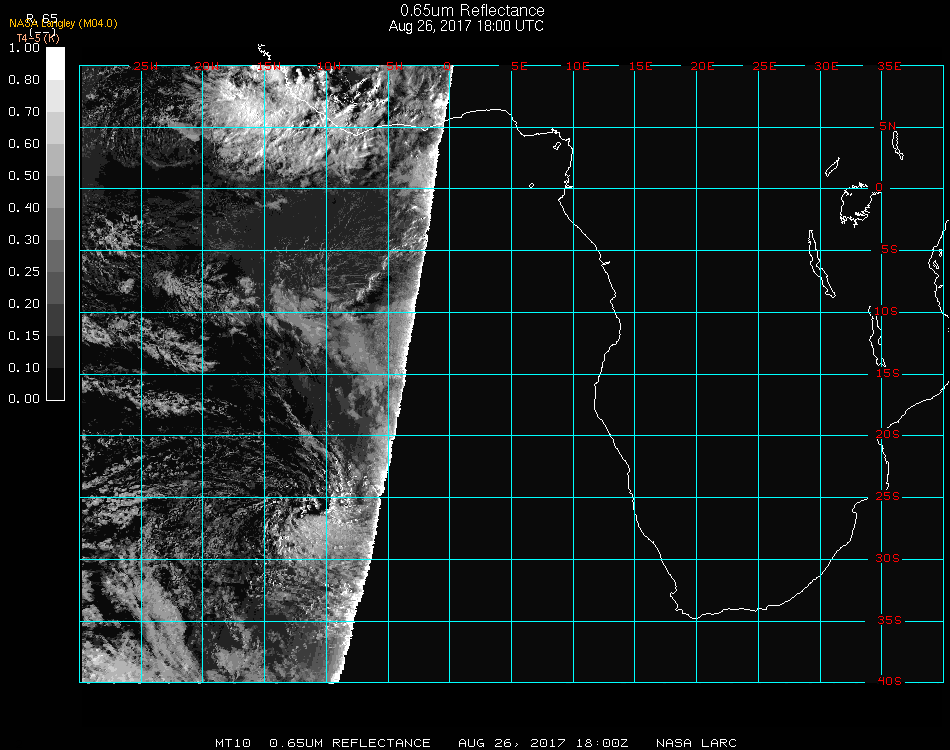Select the 35E longitude label
950x750 pixels.
click(889, 66)
